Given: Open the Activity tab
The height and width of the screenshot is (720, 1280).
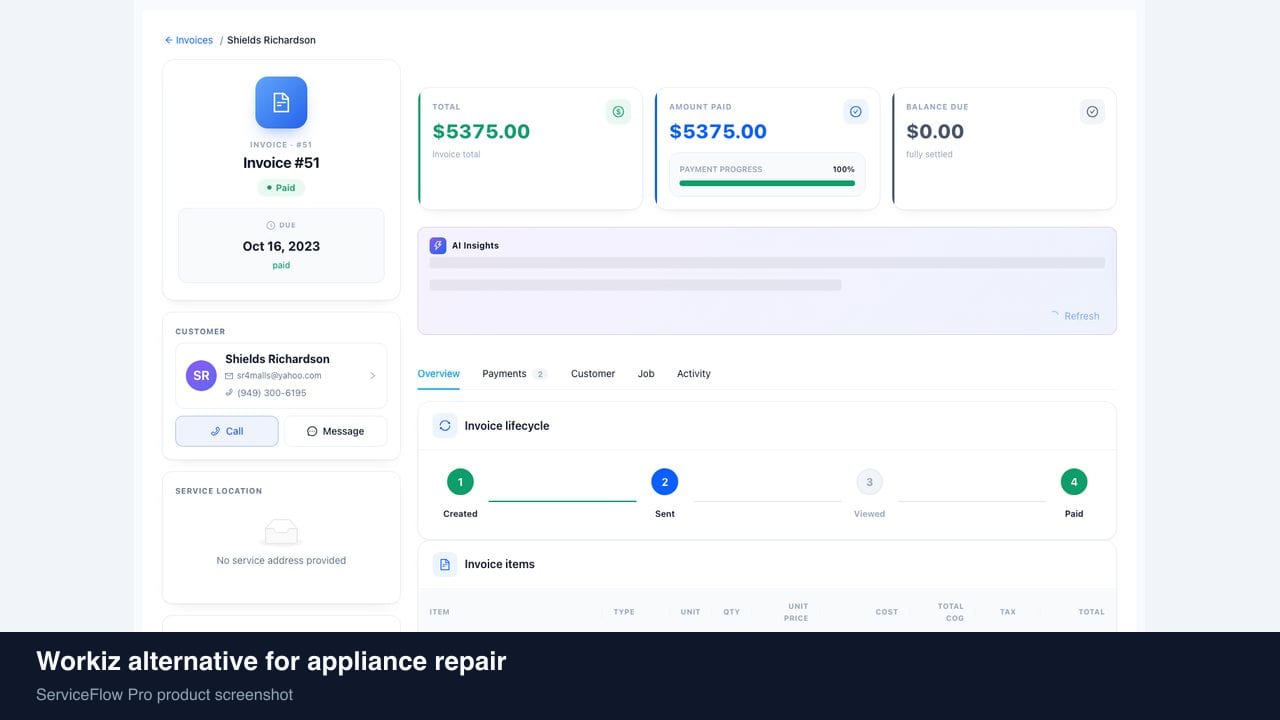Looking at the screenshot, I should tap(694, 374).
